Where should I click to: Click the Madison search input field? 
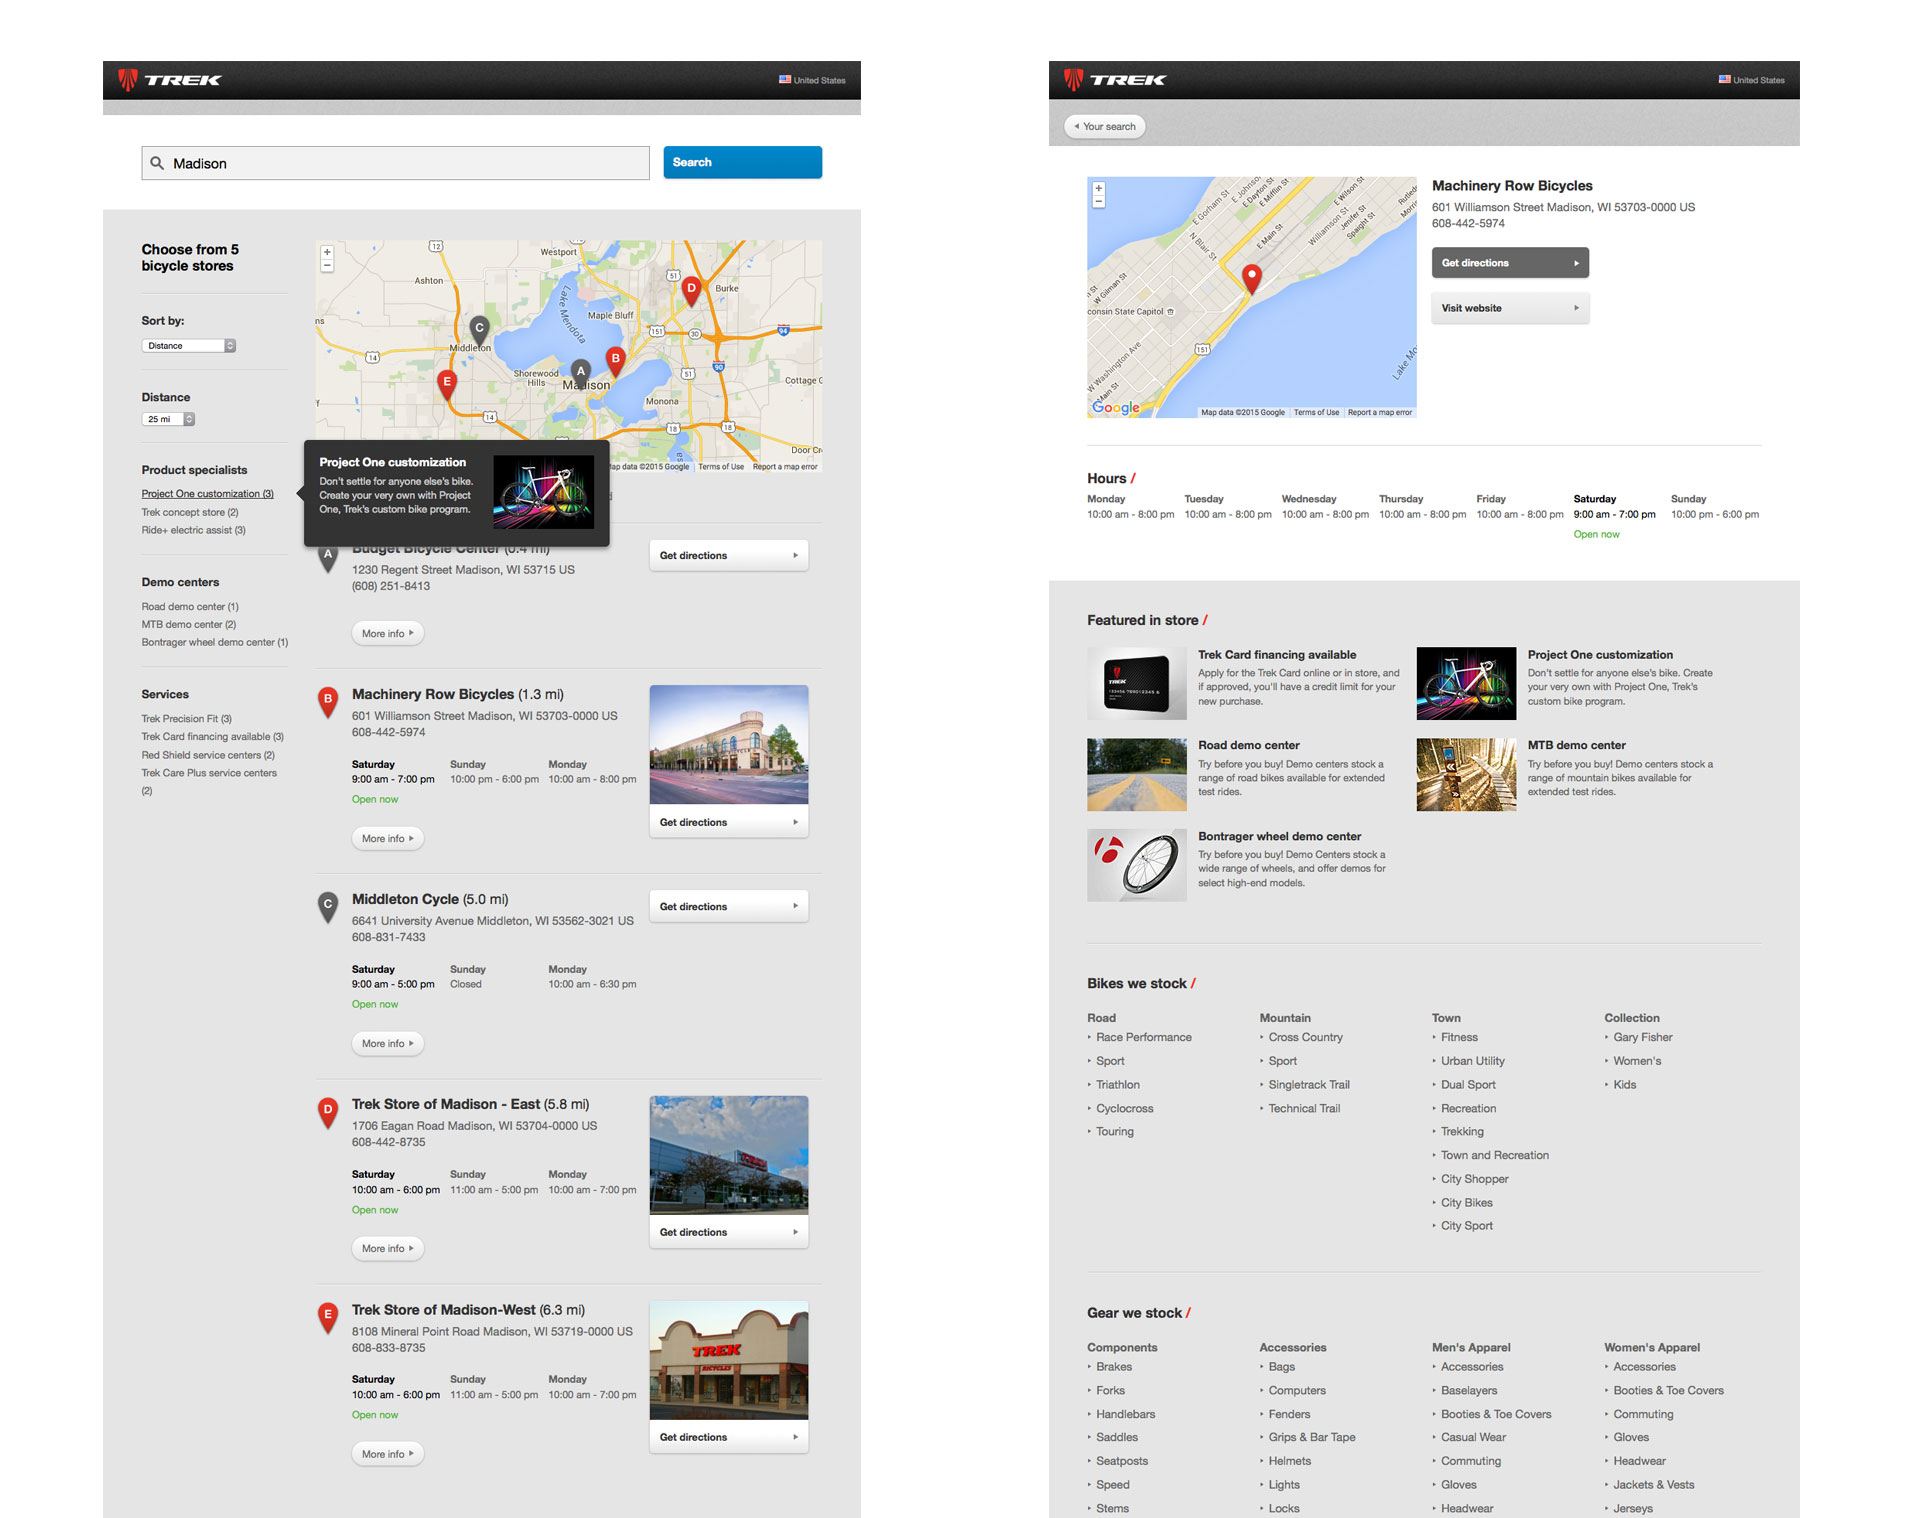(396, 163)
